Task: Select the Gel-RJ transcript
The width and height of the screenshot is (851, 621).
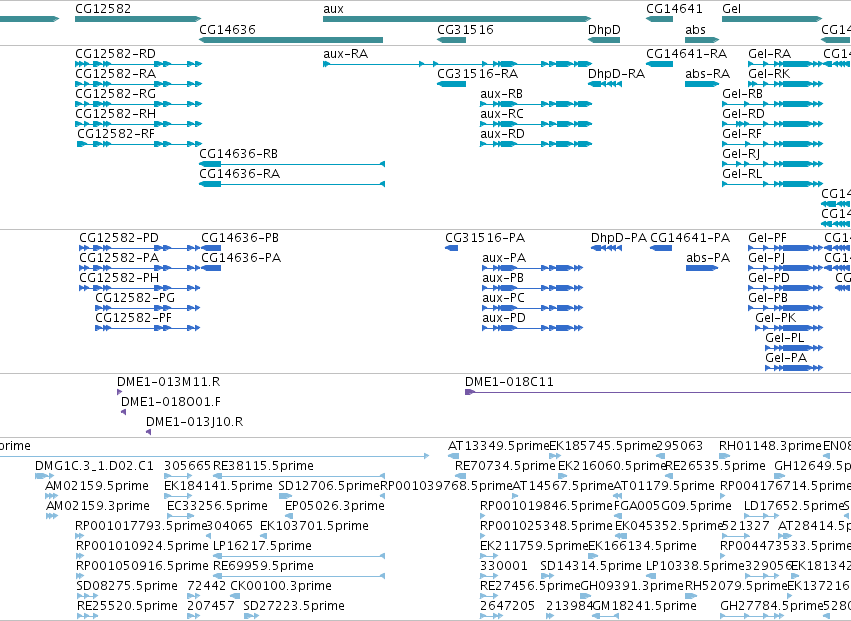Action: [x=772, y=164]
